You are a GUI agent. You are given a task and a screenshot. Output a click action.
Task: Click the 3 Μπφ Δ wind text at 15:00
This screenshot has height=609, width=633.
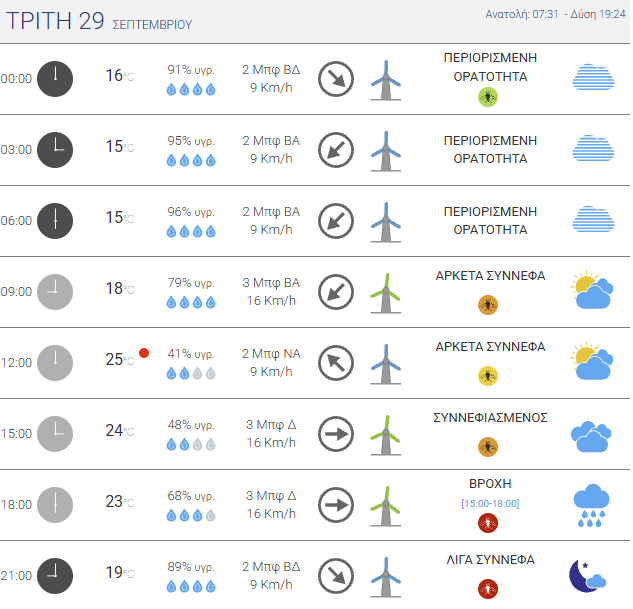coord(271,425)
